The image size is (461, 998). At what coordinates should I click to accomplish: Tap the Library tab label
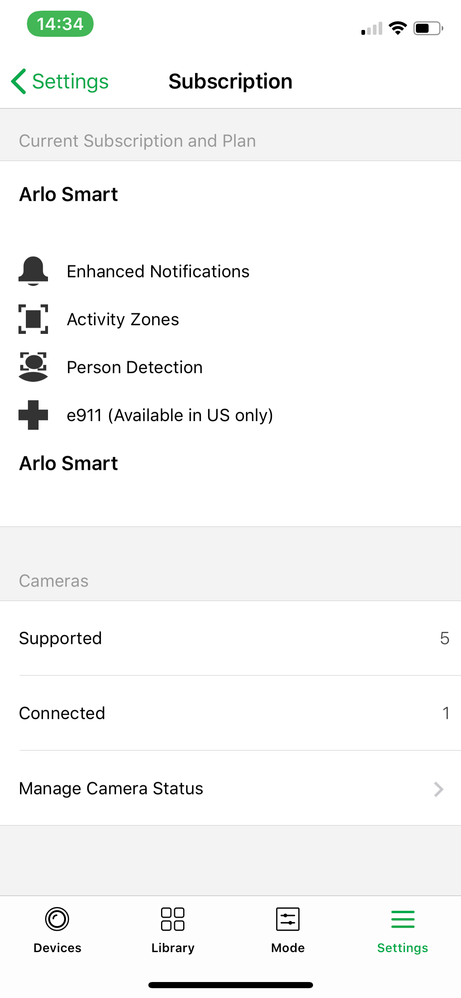173,948
